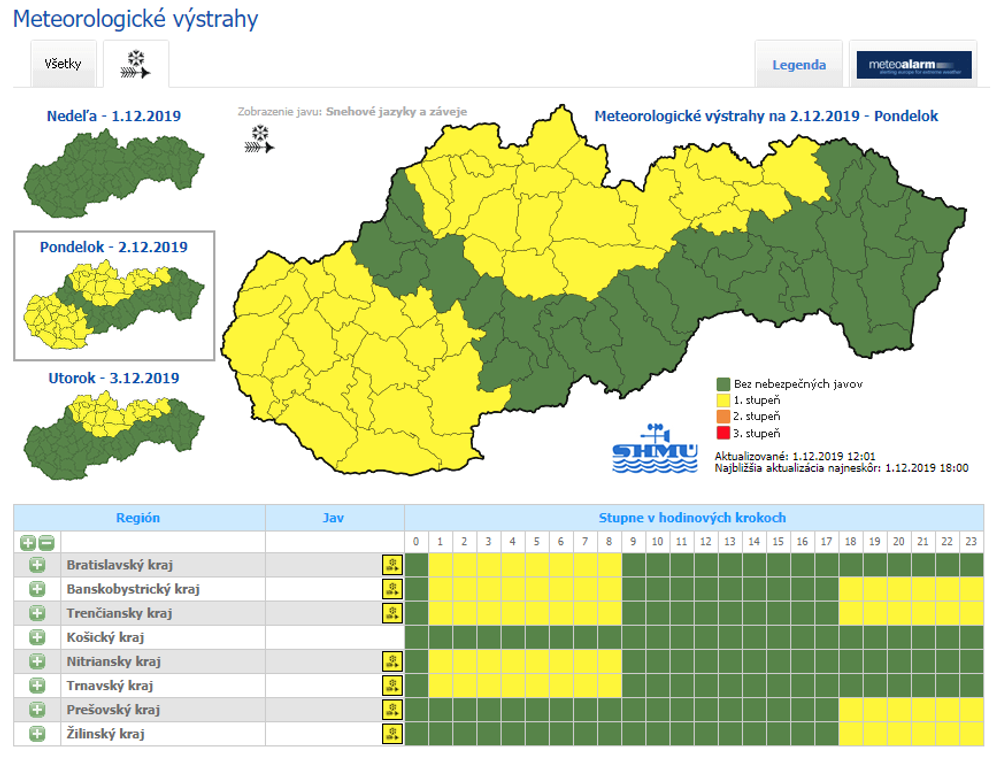Select the snowflake warning type tab

pyautogui.click(x=135, y=63)
